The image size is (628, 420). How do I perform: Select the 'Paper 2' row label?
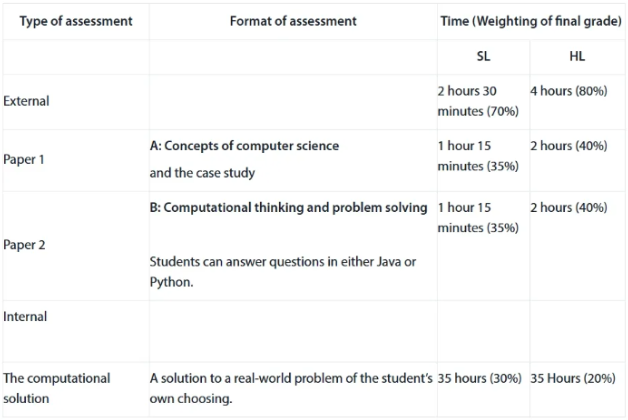coord(24,245)
